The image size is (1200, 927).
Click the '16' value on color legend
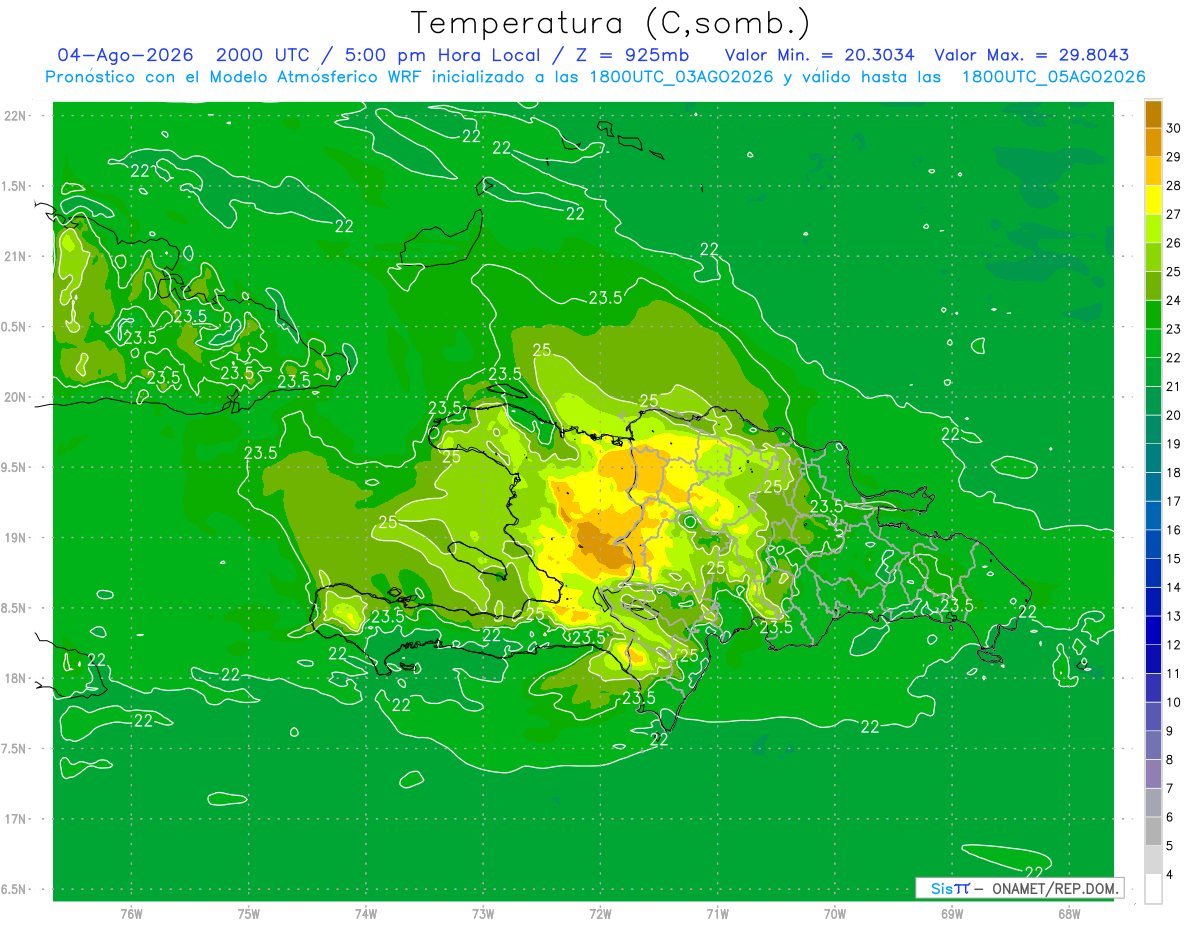(x=1174, y=530)
